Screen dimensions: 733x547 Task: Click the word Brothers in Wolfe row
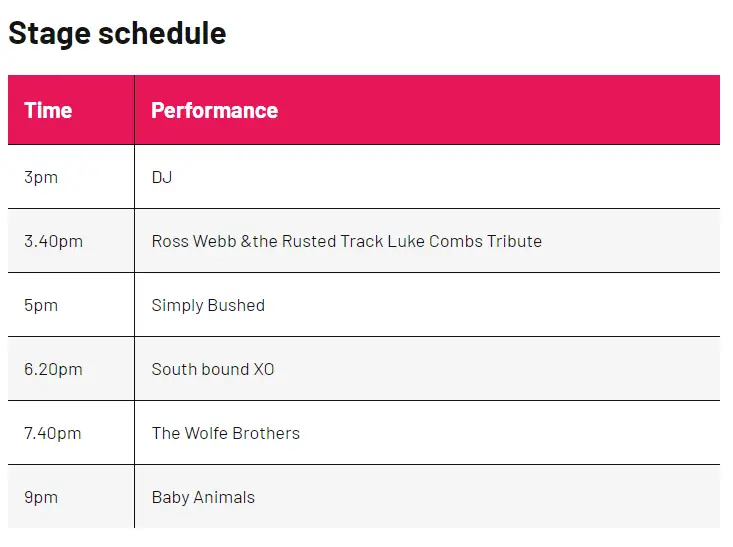pos(266,433)
